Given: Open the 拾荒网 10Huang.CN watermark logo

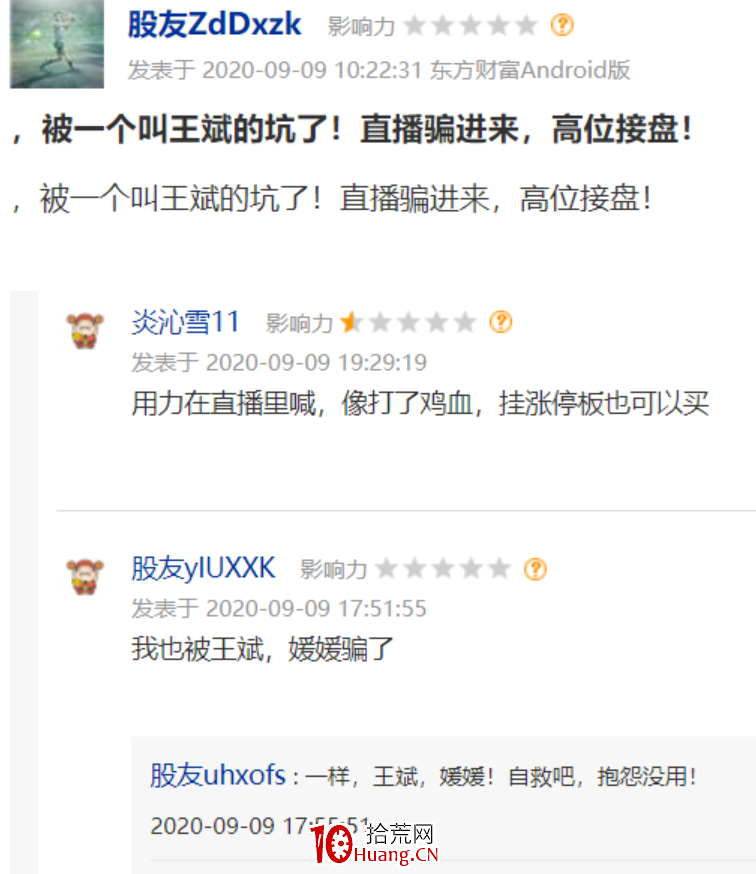Looking at the screenshot, I should [x=375, y=843].
